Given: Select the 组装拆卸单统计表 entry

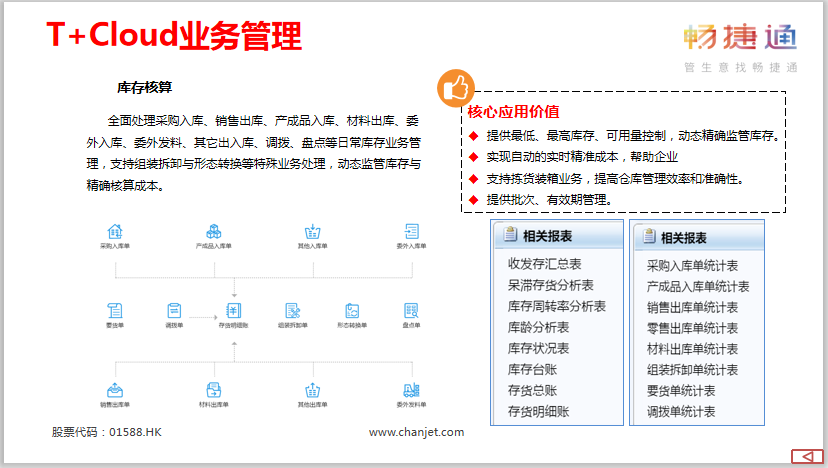Looking at the screenshot, I should click(692, 370).
